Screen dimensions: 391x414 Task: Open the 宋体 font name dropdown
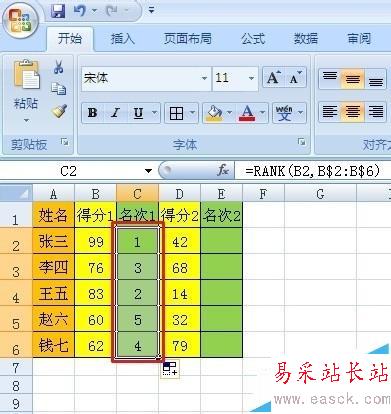[x=204, y=78]
